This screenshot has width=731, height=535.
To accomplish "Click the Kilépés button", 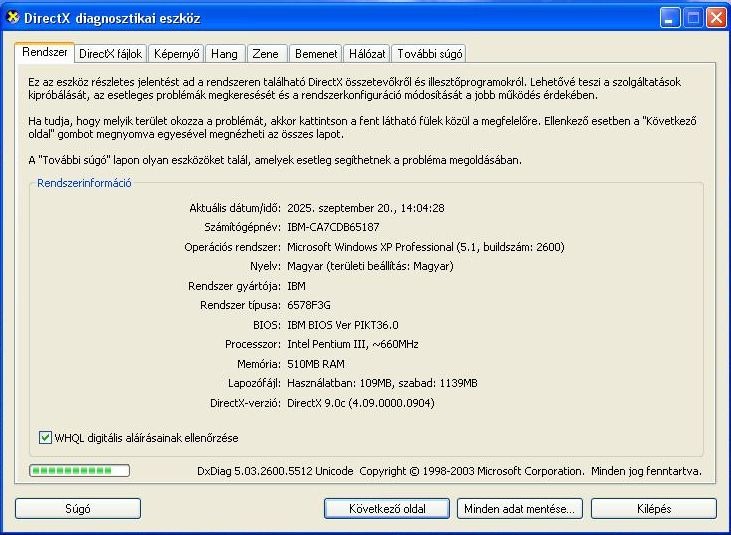I will [x=654, y=508].
